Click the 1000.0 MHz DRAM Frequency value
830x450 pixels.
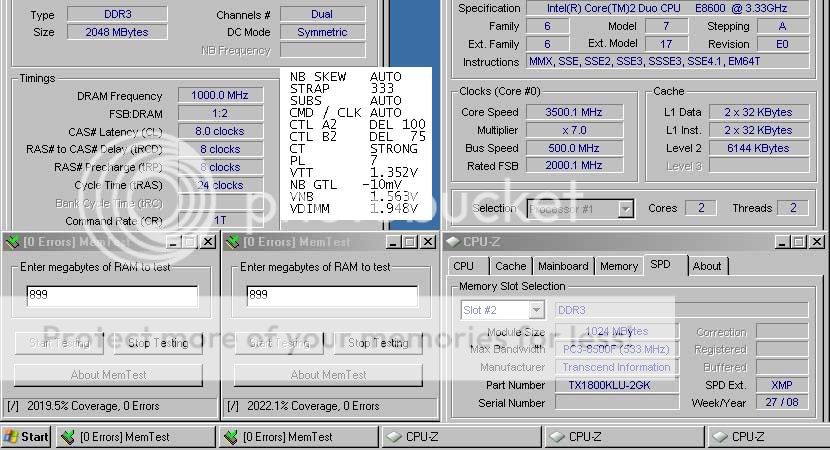[x=220, y=95]
